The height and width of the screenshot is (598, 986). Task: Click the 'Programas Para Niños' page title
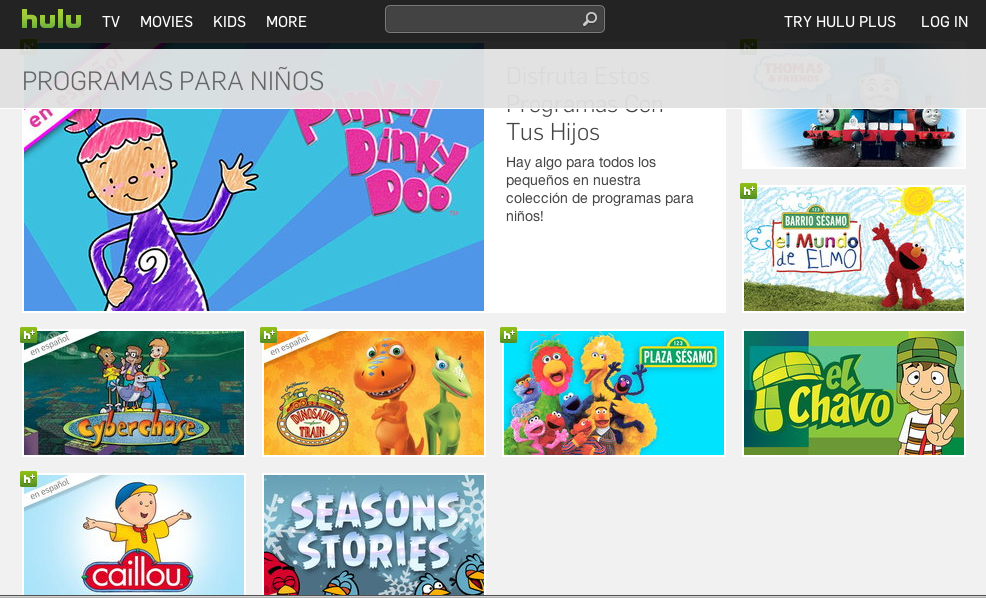pyautogui.click(x=173, y=81)
